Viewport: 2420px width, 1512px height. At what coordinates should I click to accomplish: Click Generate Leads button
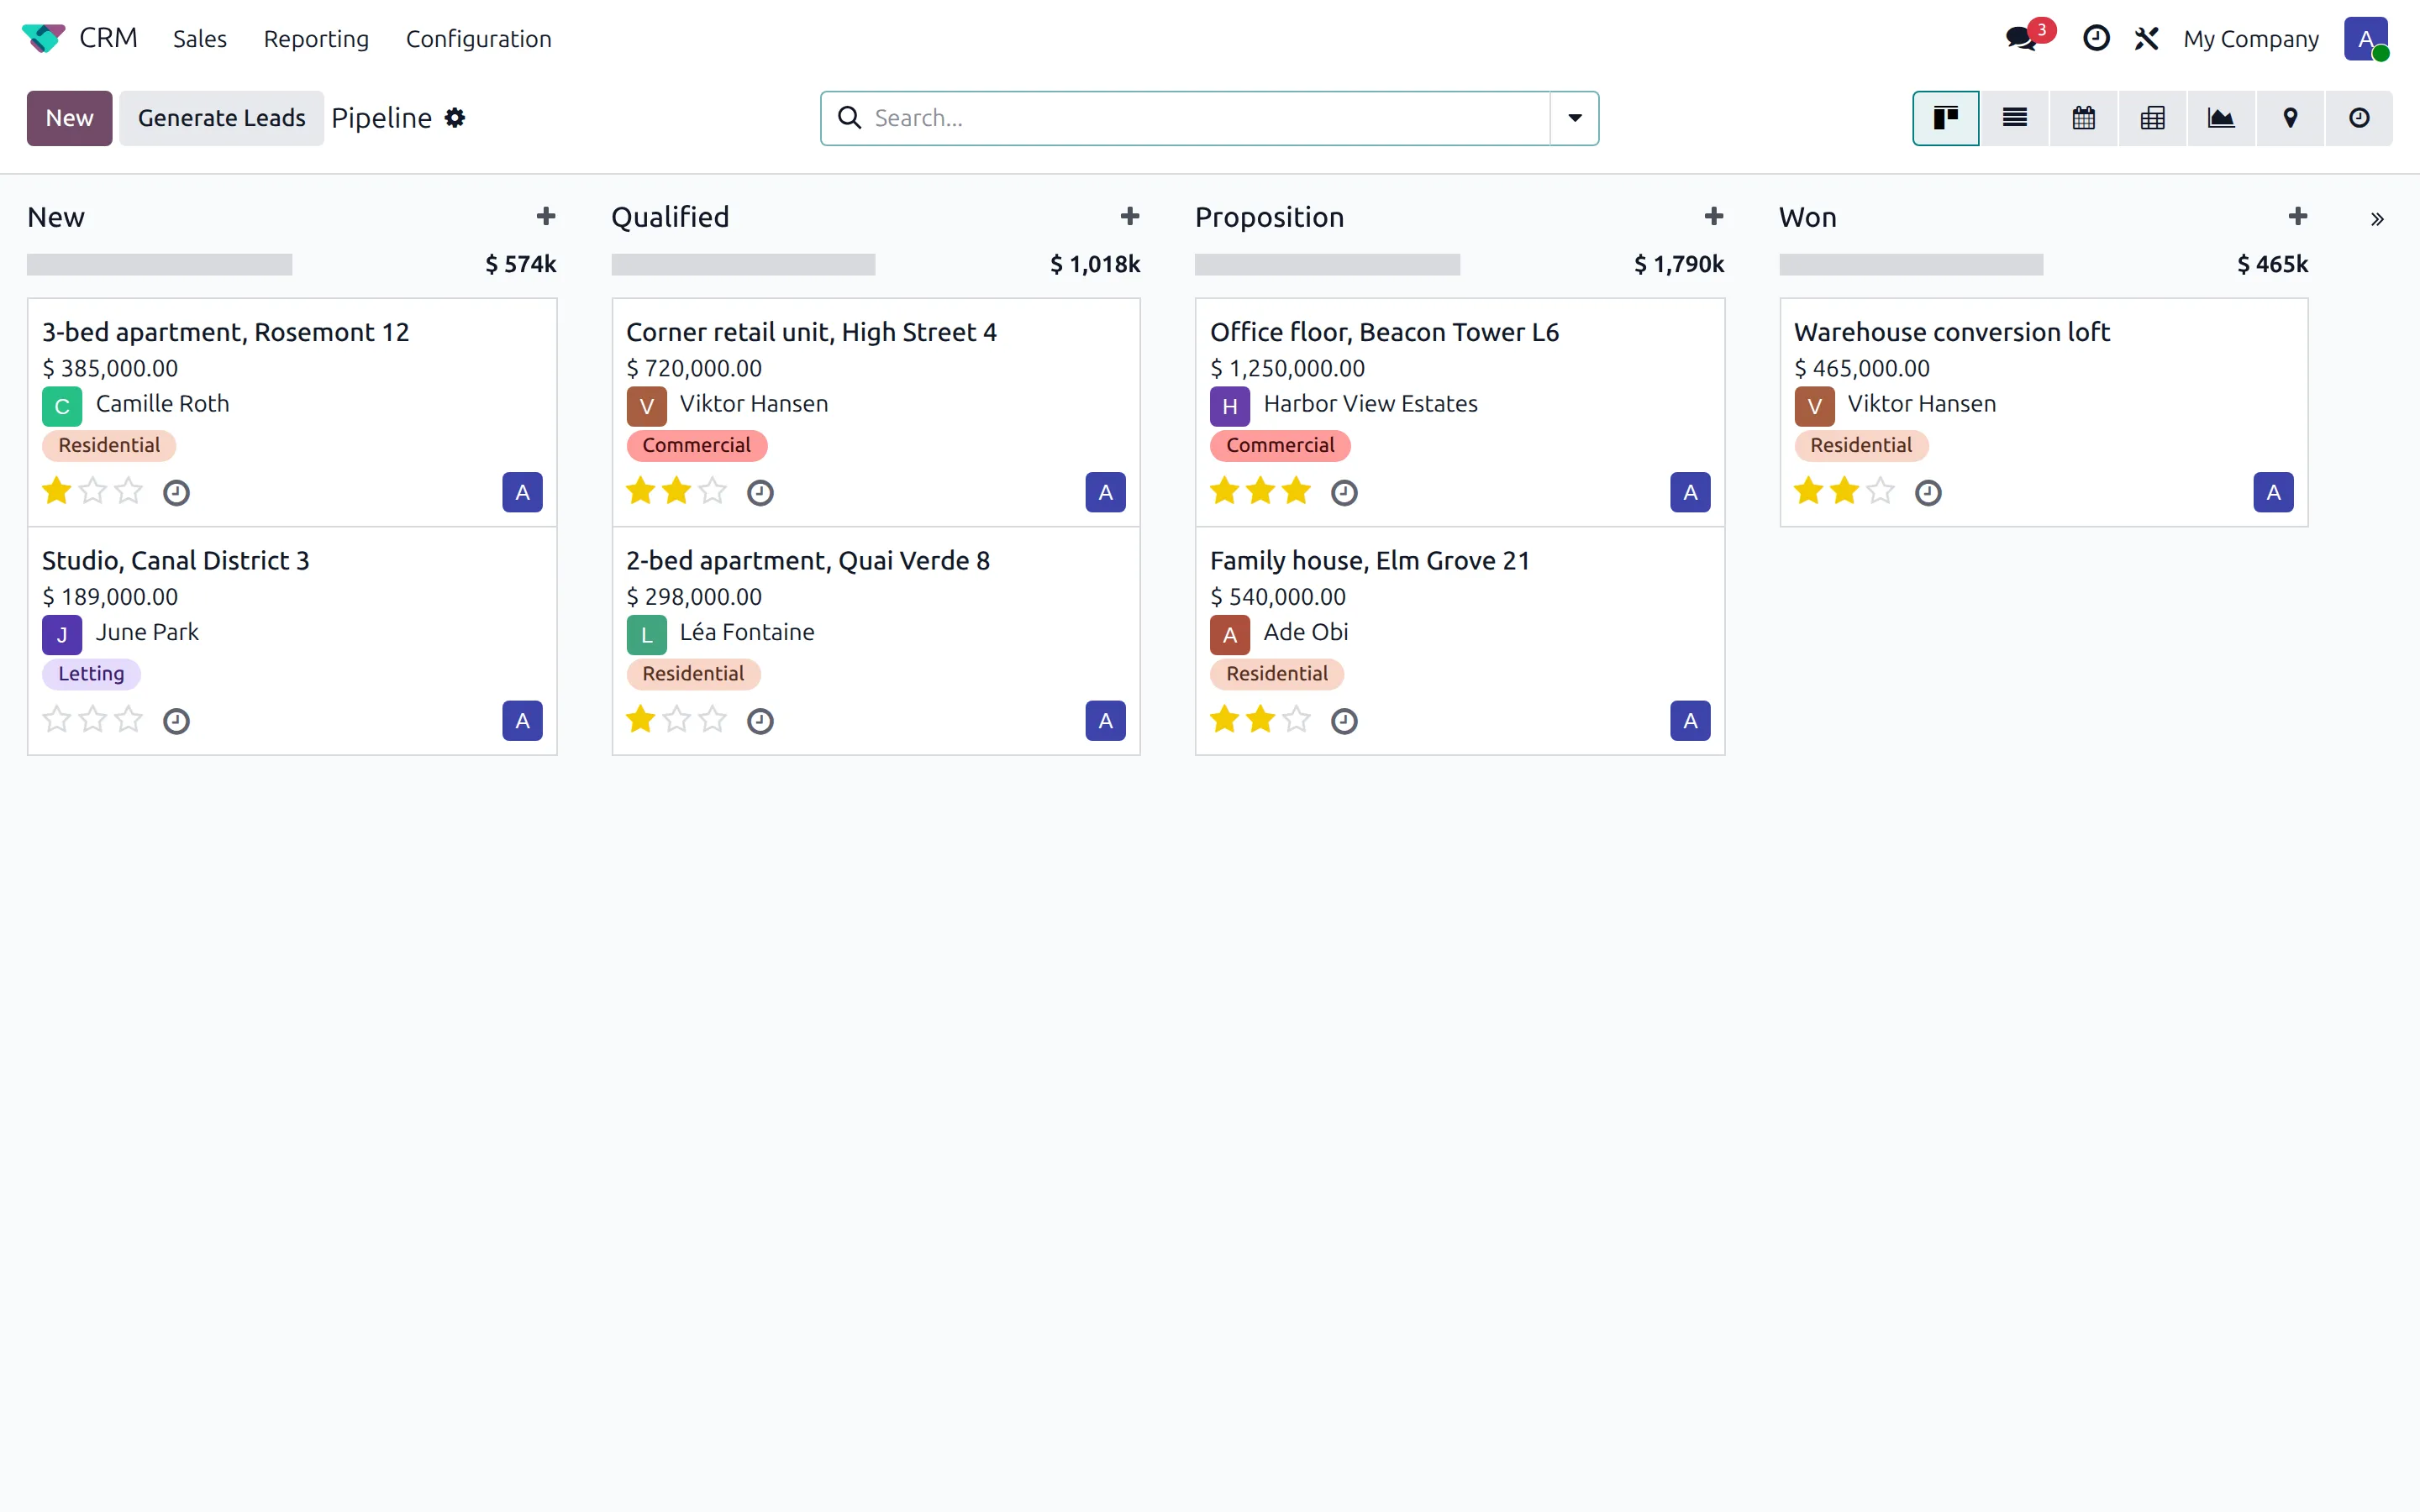pyautogui.click(x=221, y=118)
